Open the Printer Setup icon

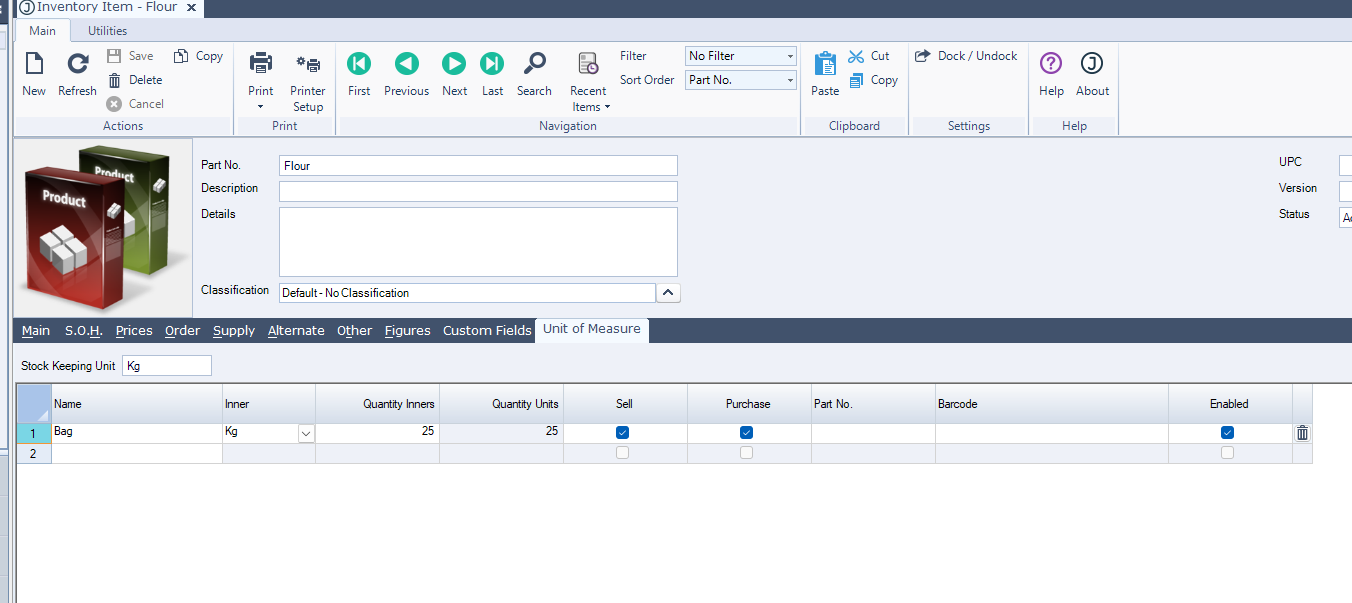coord(308,65)
